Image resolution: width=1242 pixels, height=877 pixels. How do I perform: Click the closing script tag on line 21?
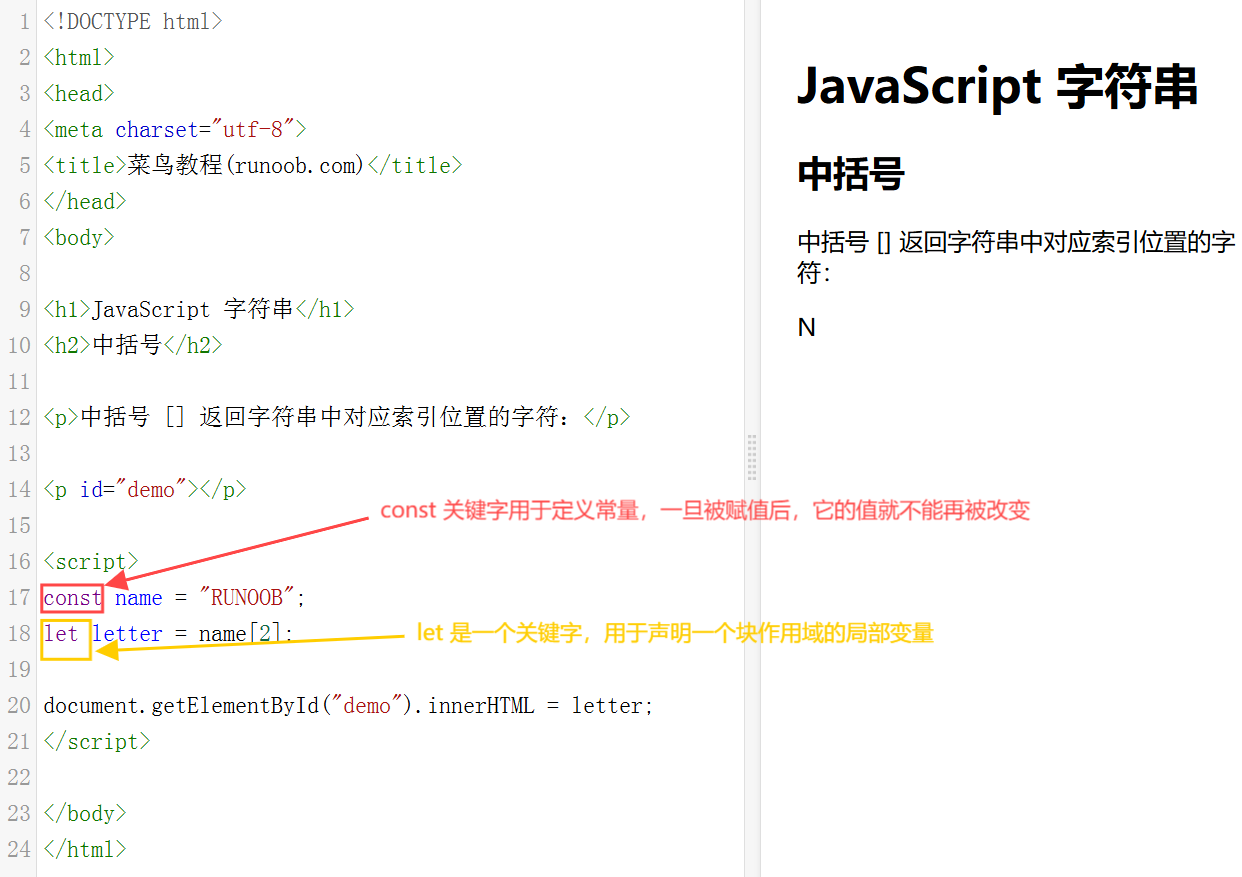click(97, 741)
